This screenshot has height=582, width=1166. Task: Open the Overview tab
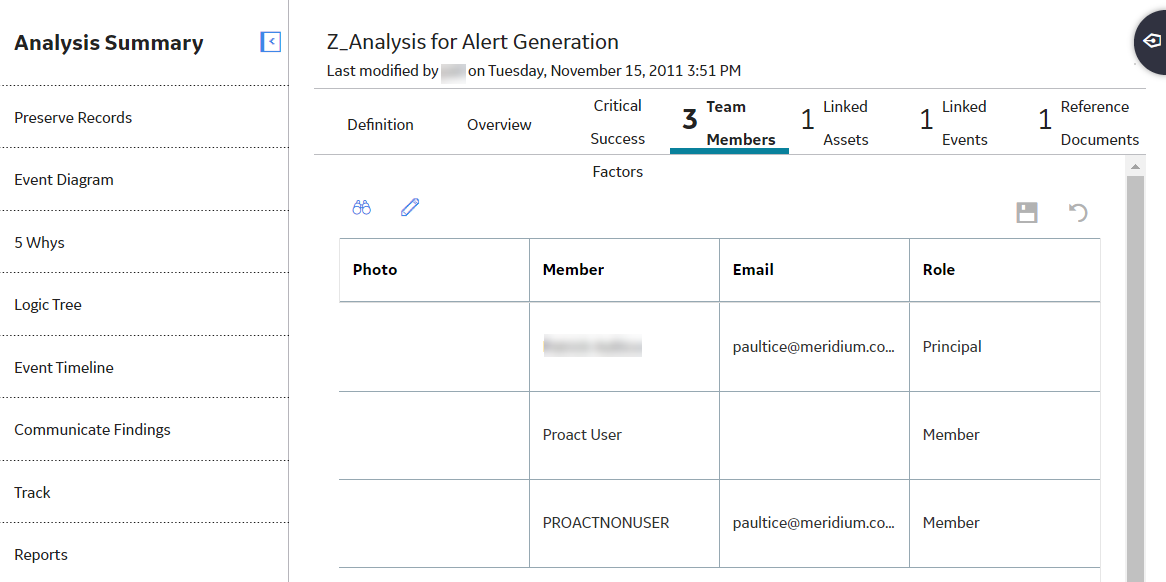[499, 125]
